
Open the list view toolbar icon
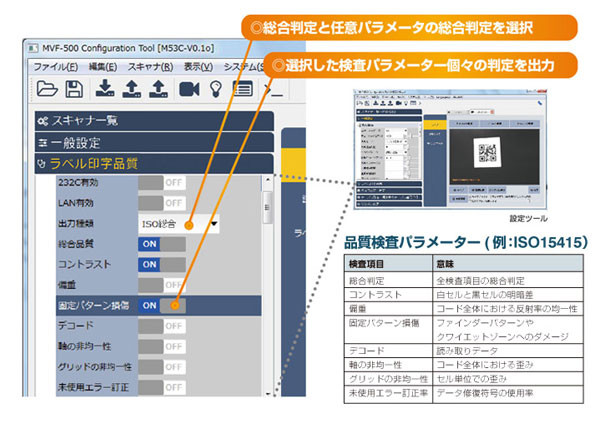[243, 89]
